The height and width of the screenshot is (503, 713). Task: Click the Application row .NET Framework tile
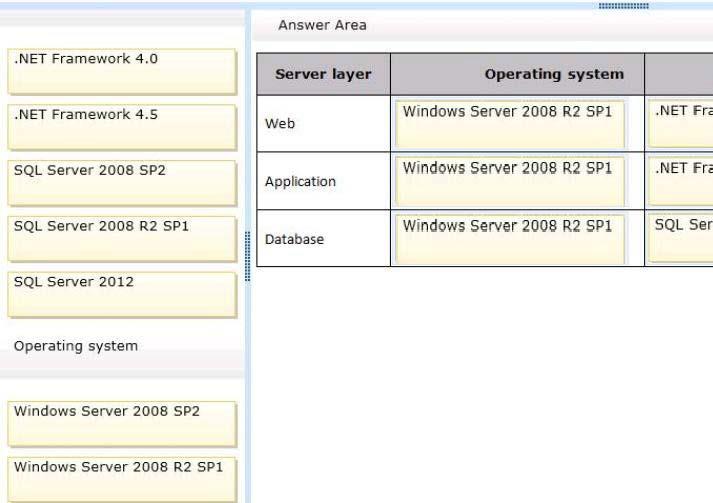[x=681, y=181]
